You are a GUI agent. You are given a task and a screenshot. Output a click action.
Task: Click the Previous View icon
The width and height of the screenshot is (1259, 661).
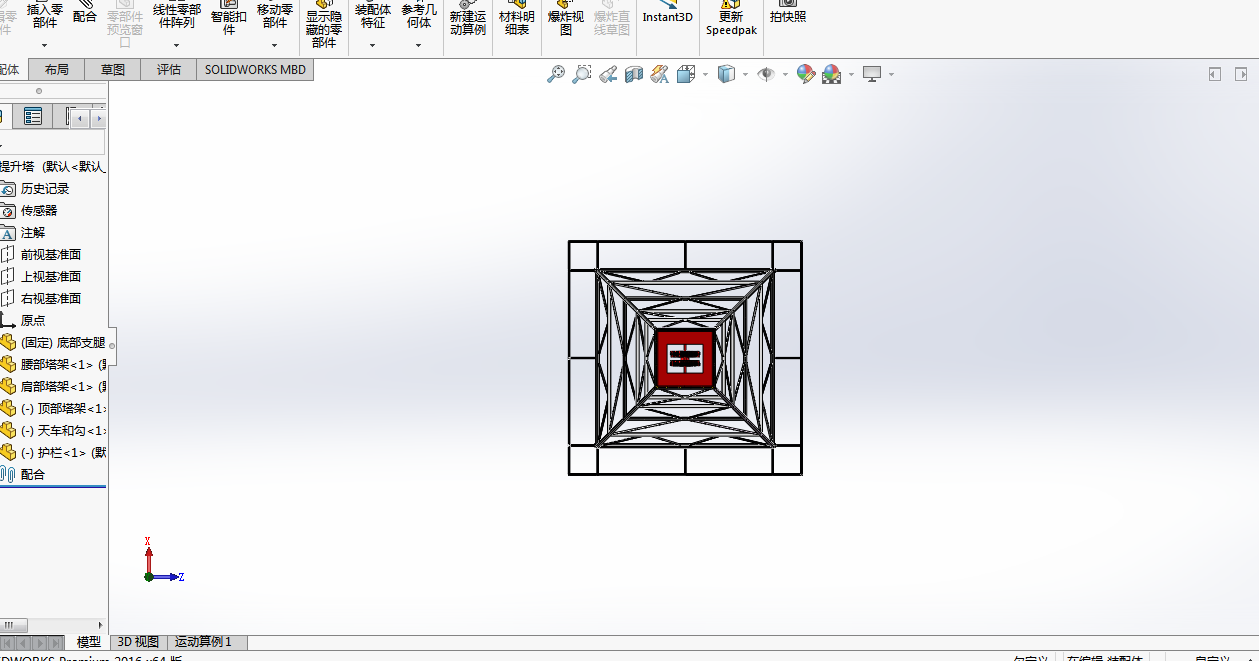pyautogui.click(x=608, y=74)
